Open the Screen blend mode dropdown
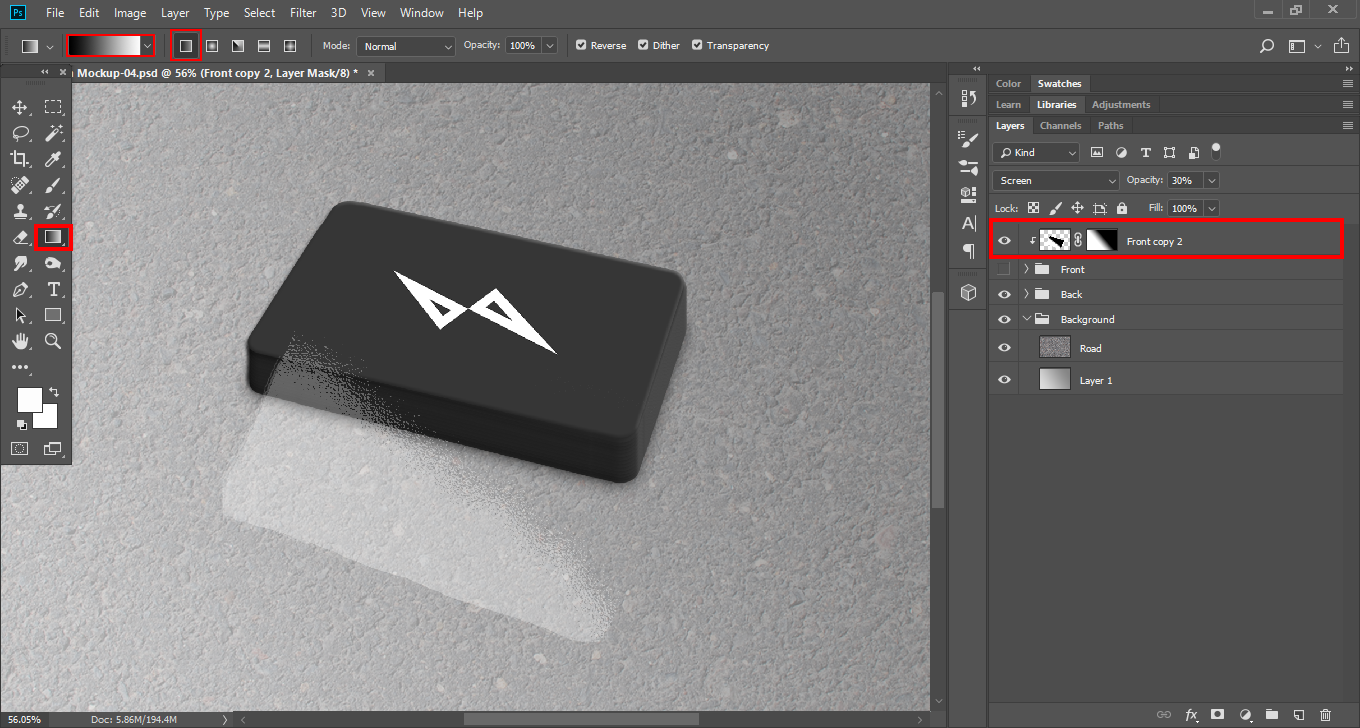This screenshot has width=1360, height=728. coord(1056,180)
